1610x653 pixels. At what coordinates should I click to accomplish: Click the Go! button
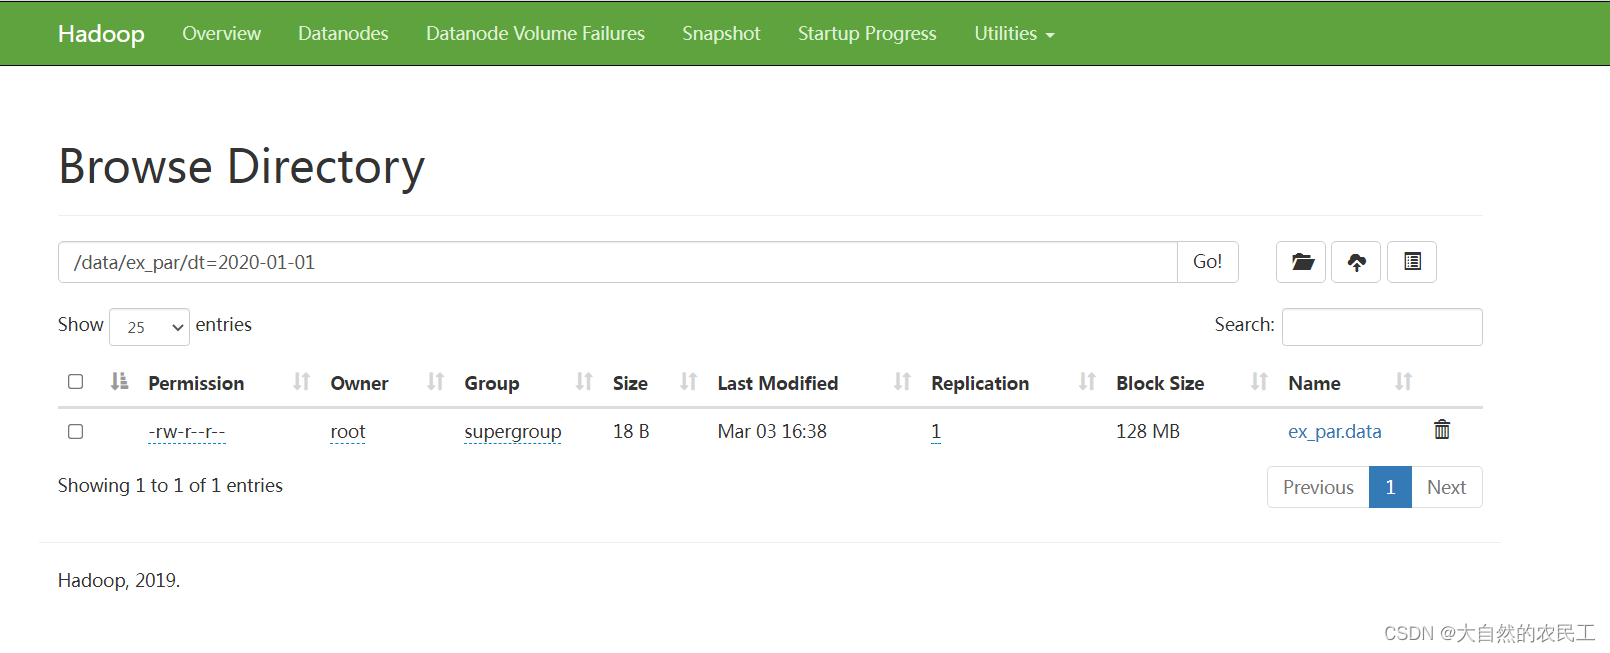coord(1207,262)
